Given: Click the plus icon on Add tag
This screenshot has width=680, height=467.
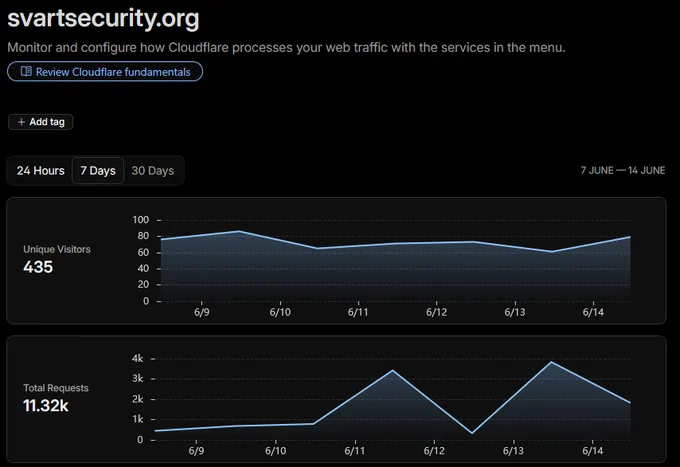Looking at the screenshot, I should tap(21, 122).
